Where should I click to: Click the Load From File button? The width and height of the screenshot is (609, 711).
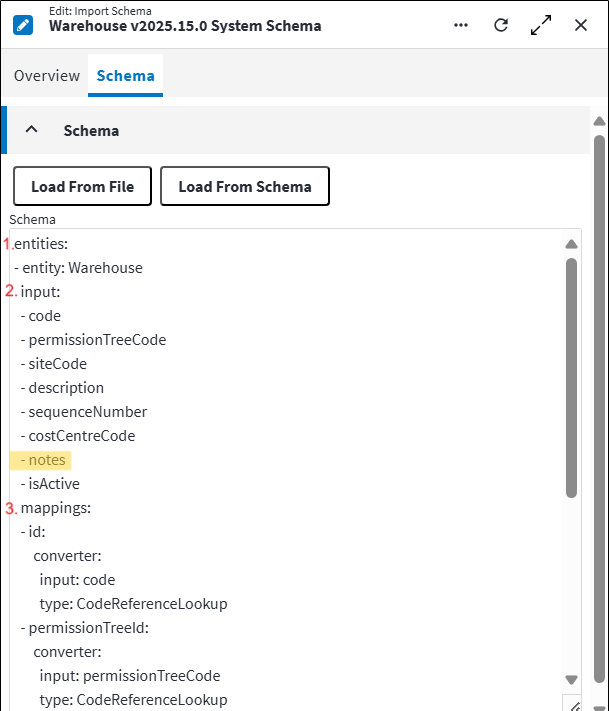[x=83, y=186]
